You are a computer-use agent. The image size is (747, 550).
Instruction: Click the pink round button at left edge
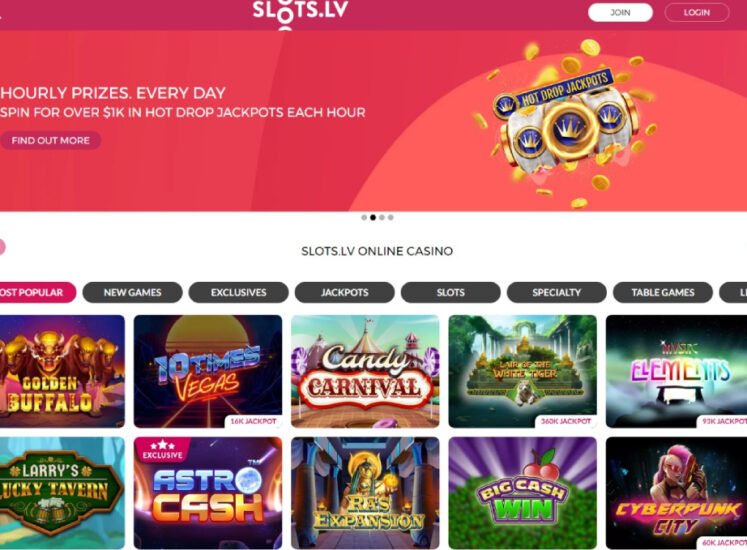coord(2,247)
